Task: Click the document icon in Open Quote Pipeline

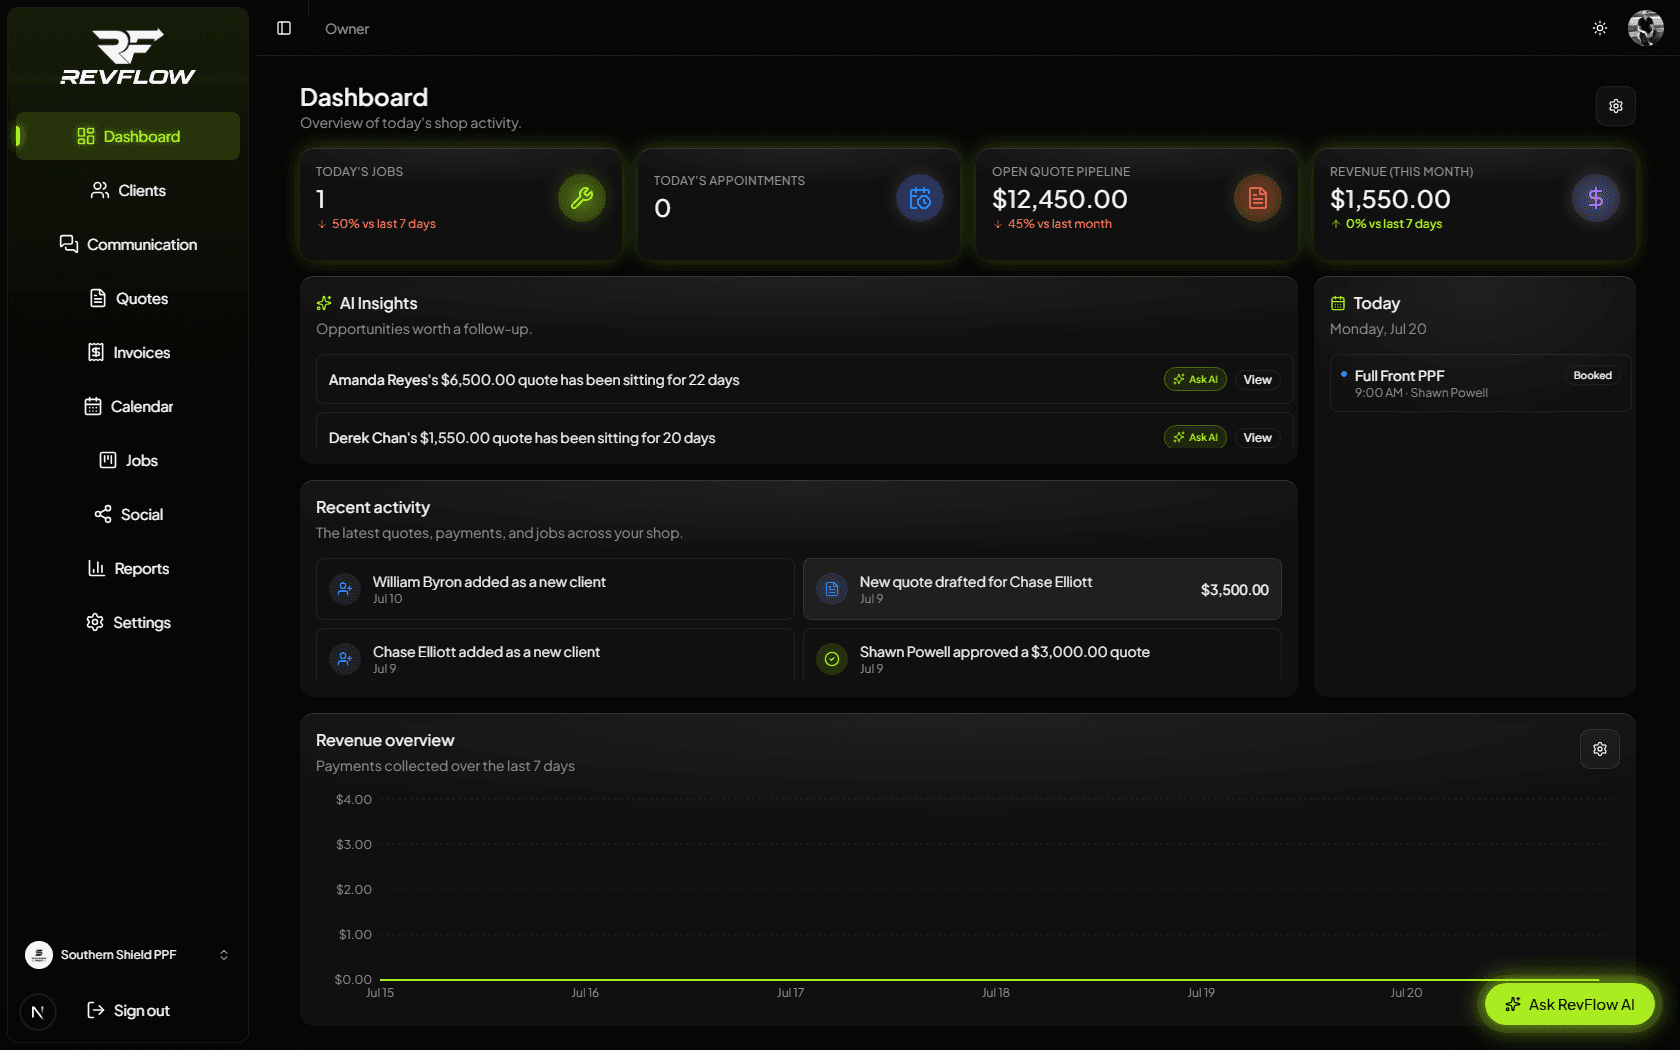Action: 1258,198
